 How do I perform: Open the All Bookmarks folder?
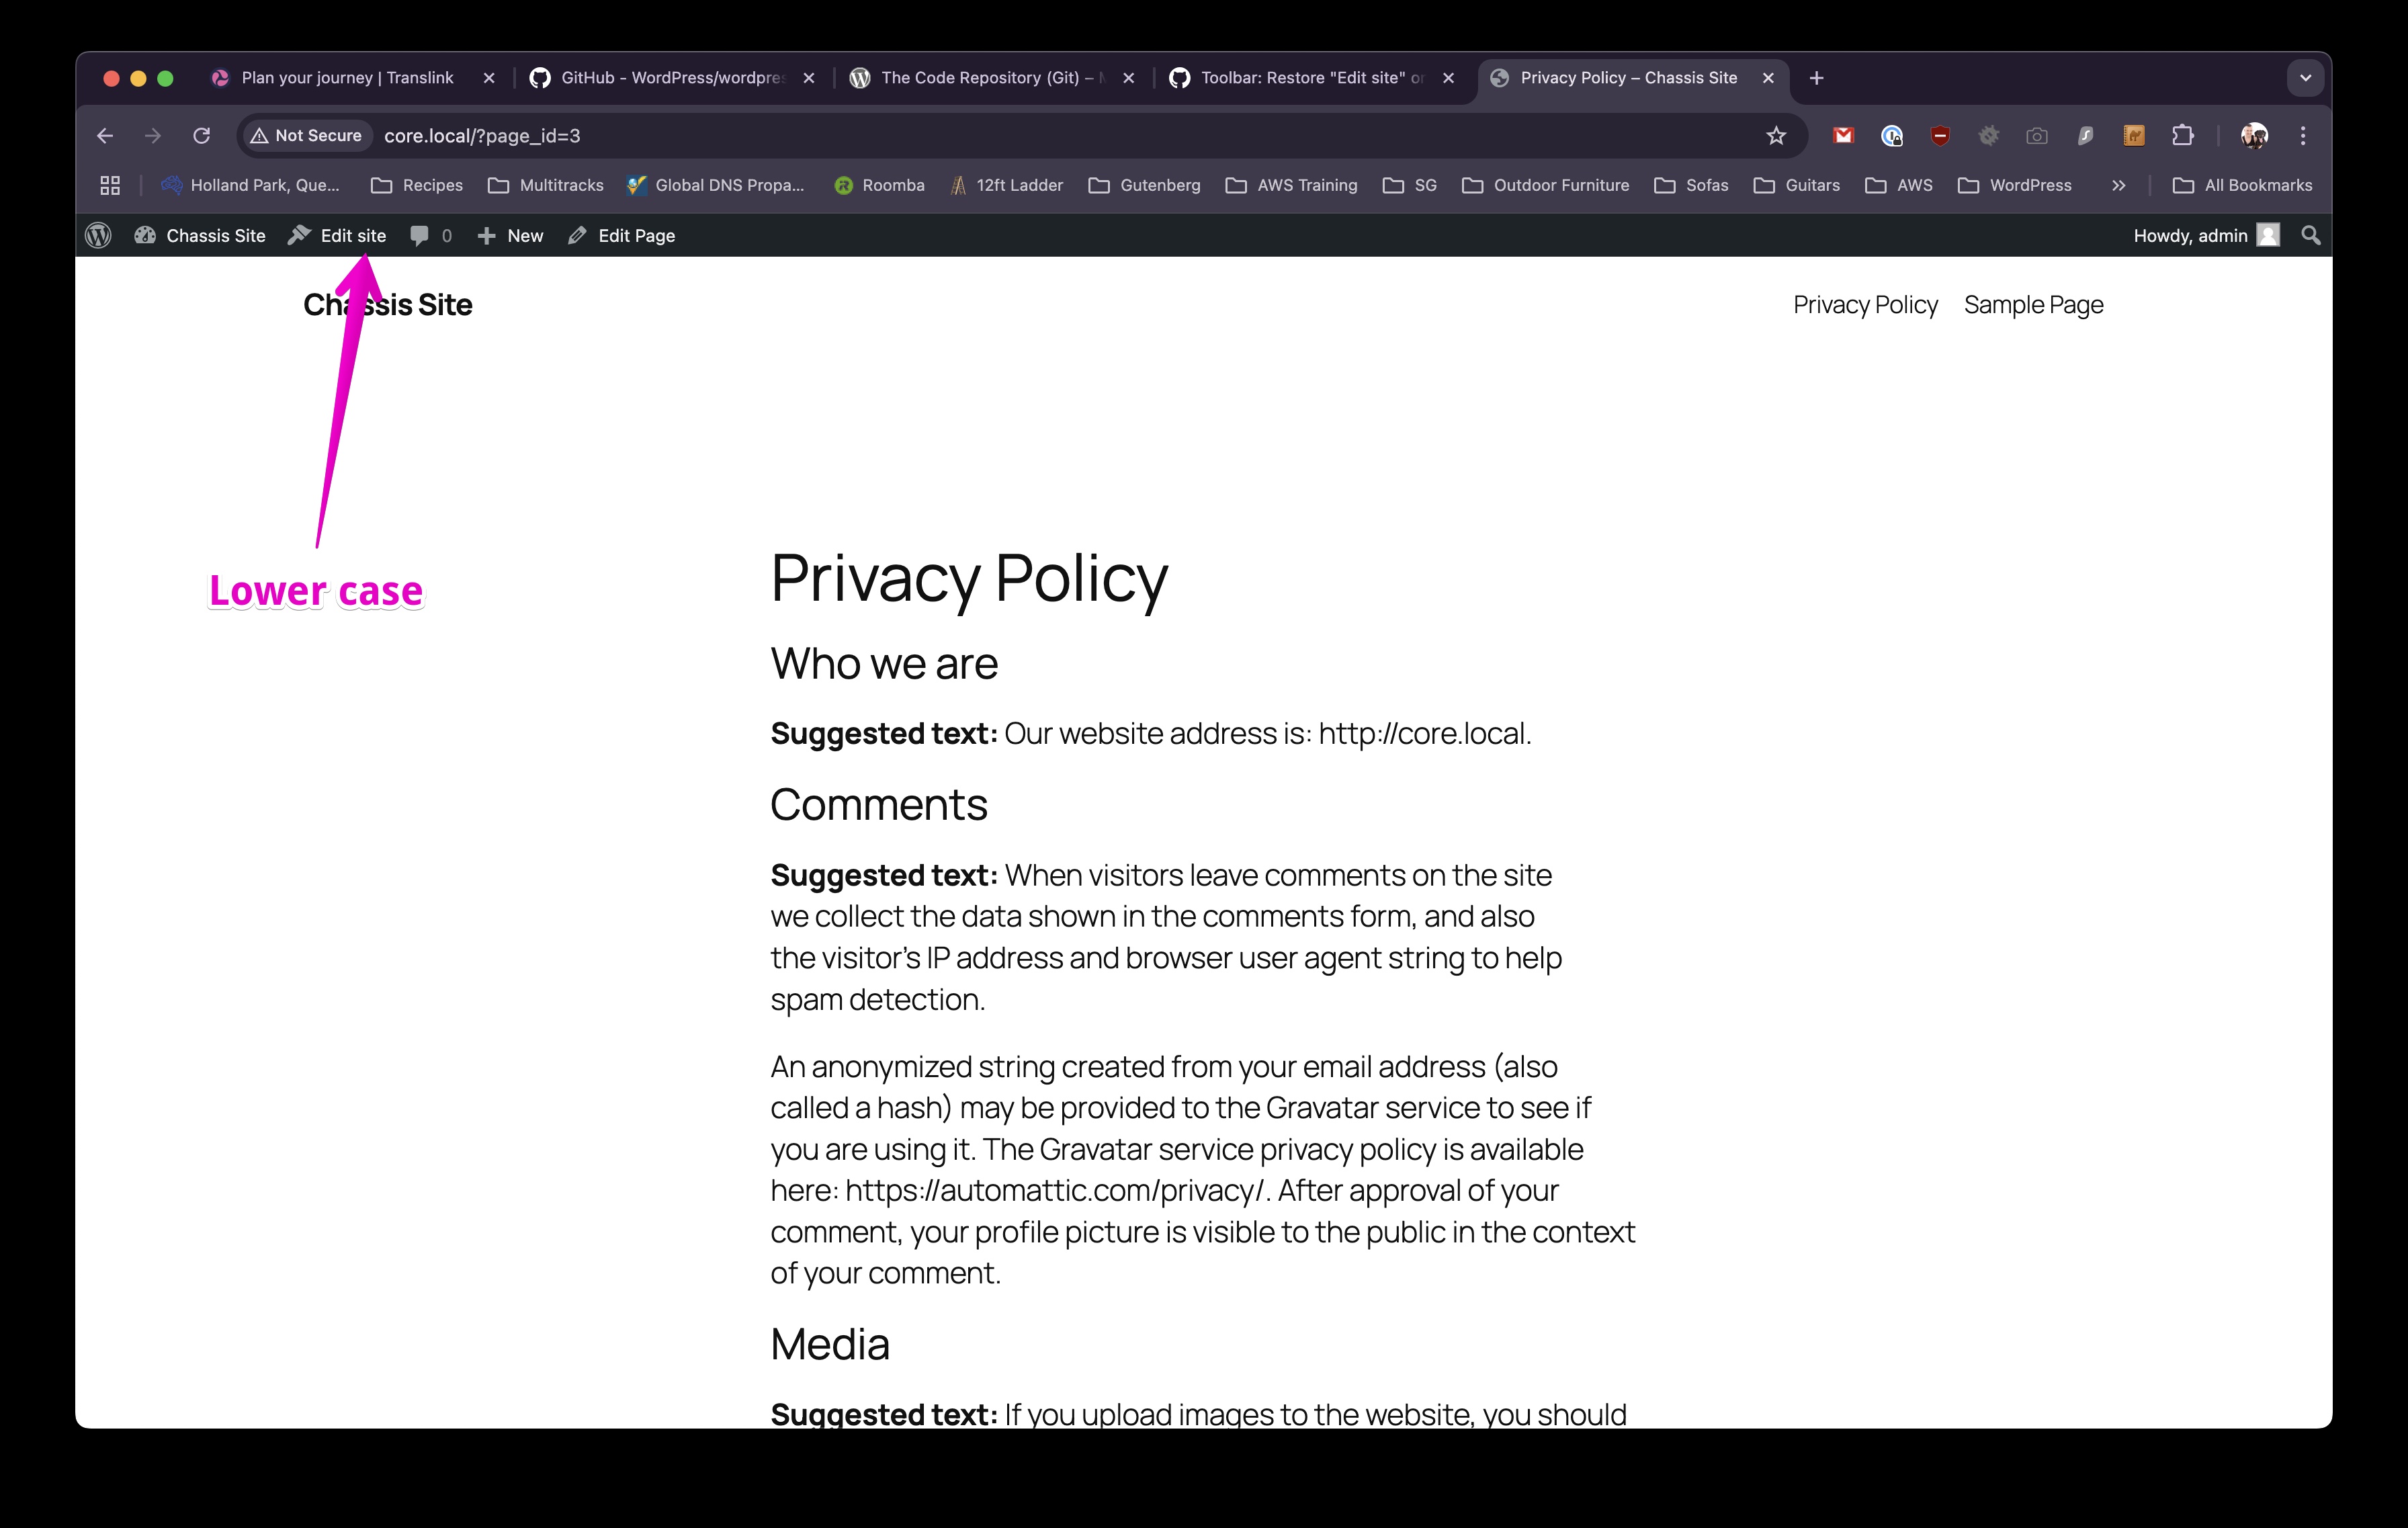pyautogui.click(x=2243, y=185)
